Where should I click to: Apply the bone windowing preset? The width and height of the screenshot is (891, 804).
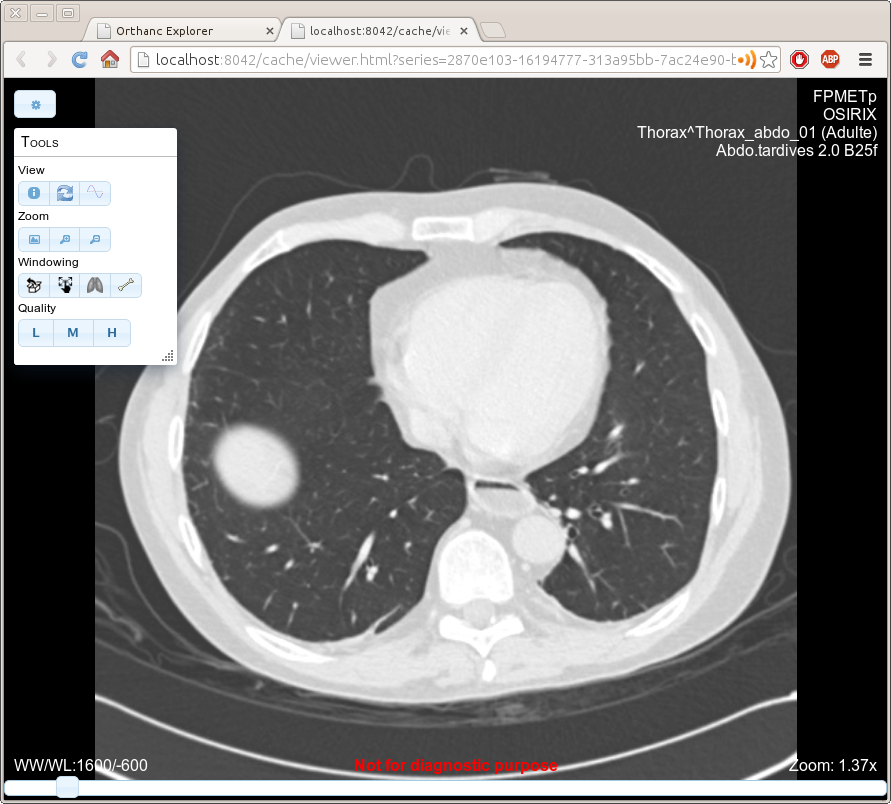pos(126,285)
